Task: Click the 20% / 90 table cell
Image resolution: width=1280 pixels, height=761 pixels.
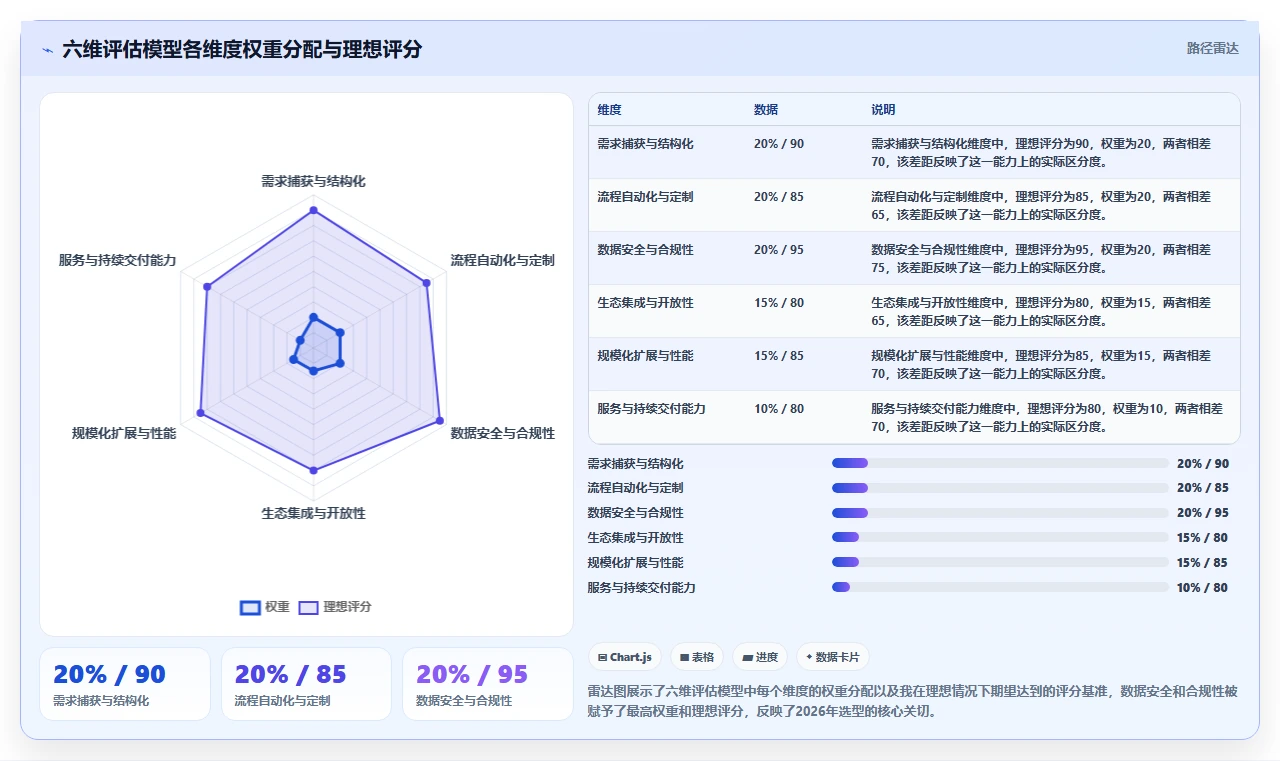Action: click(x=779, y=144)
